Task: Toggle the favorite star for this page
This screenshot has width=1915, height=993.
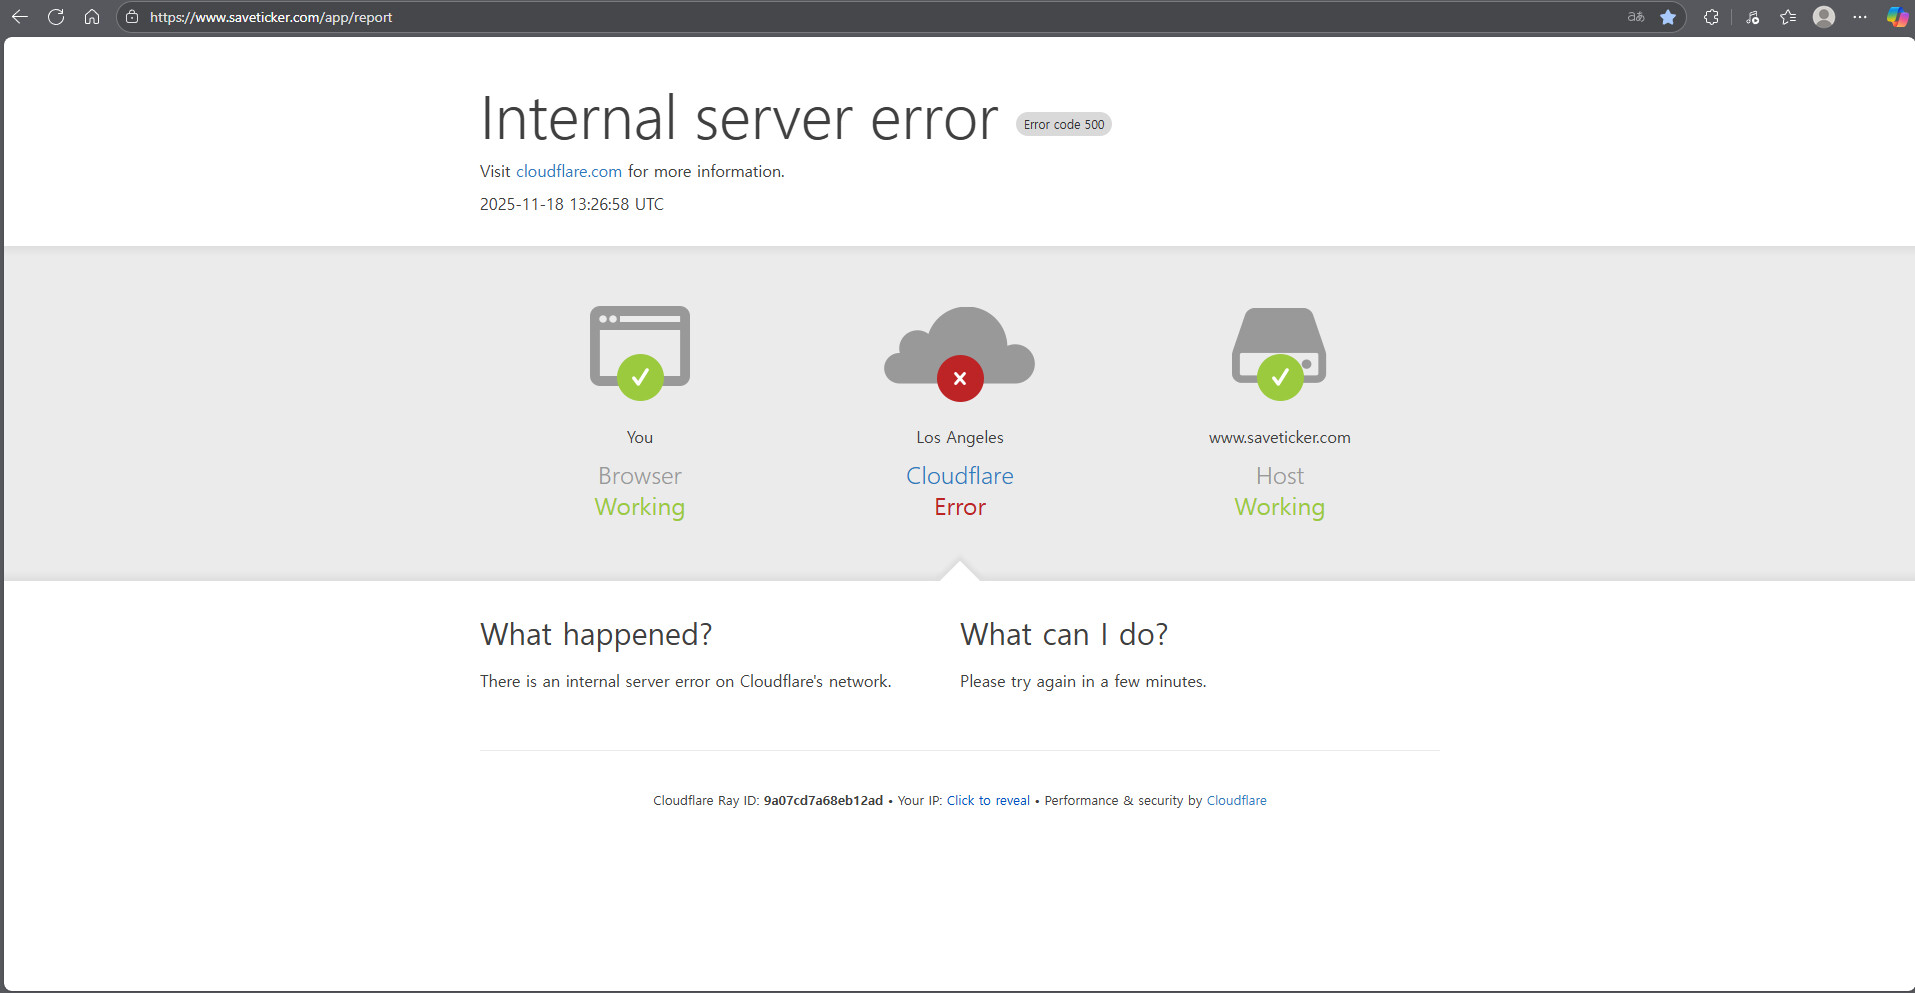Action: [1668, 17]
